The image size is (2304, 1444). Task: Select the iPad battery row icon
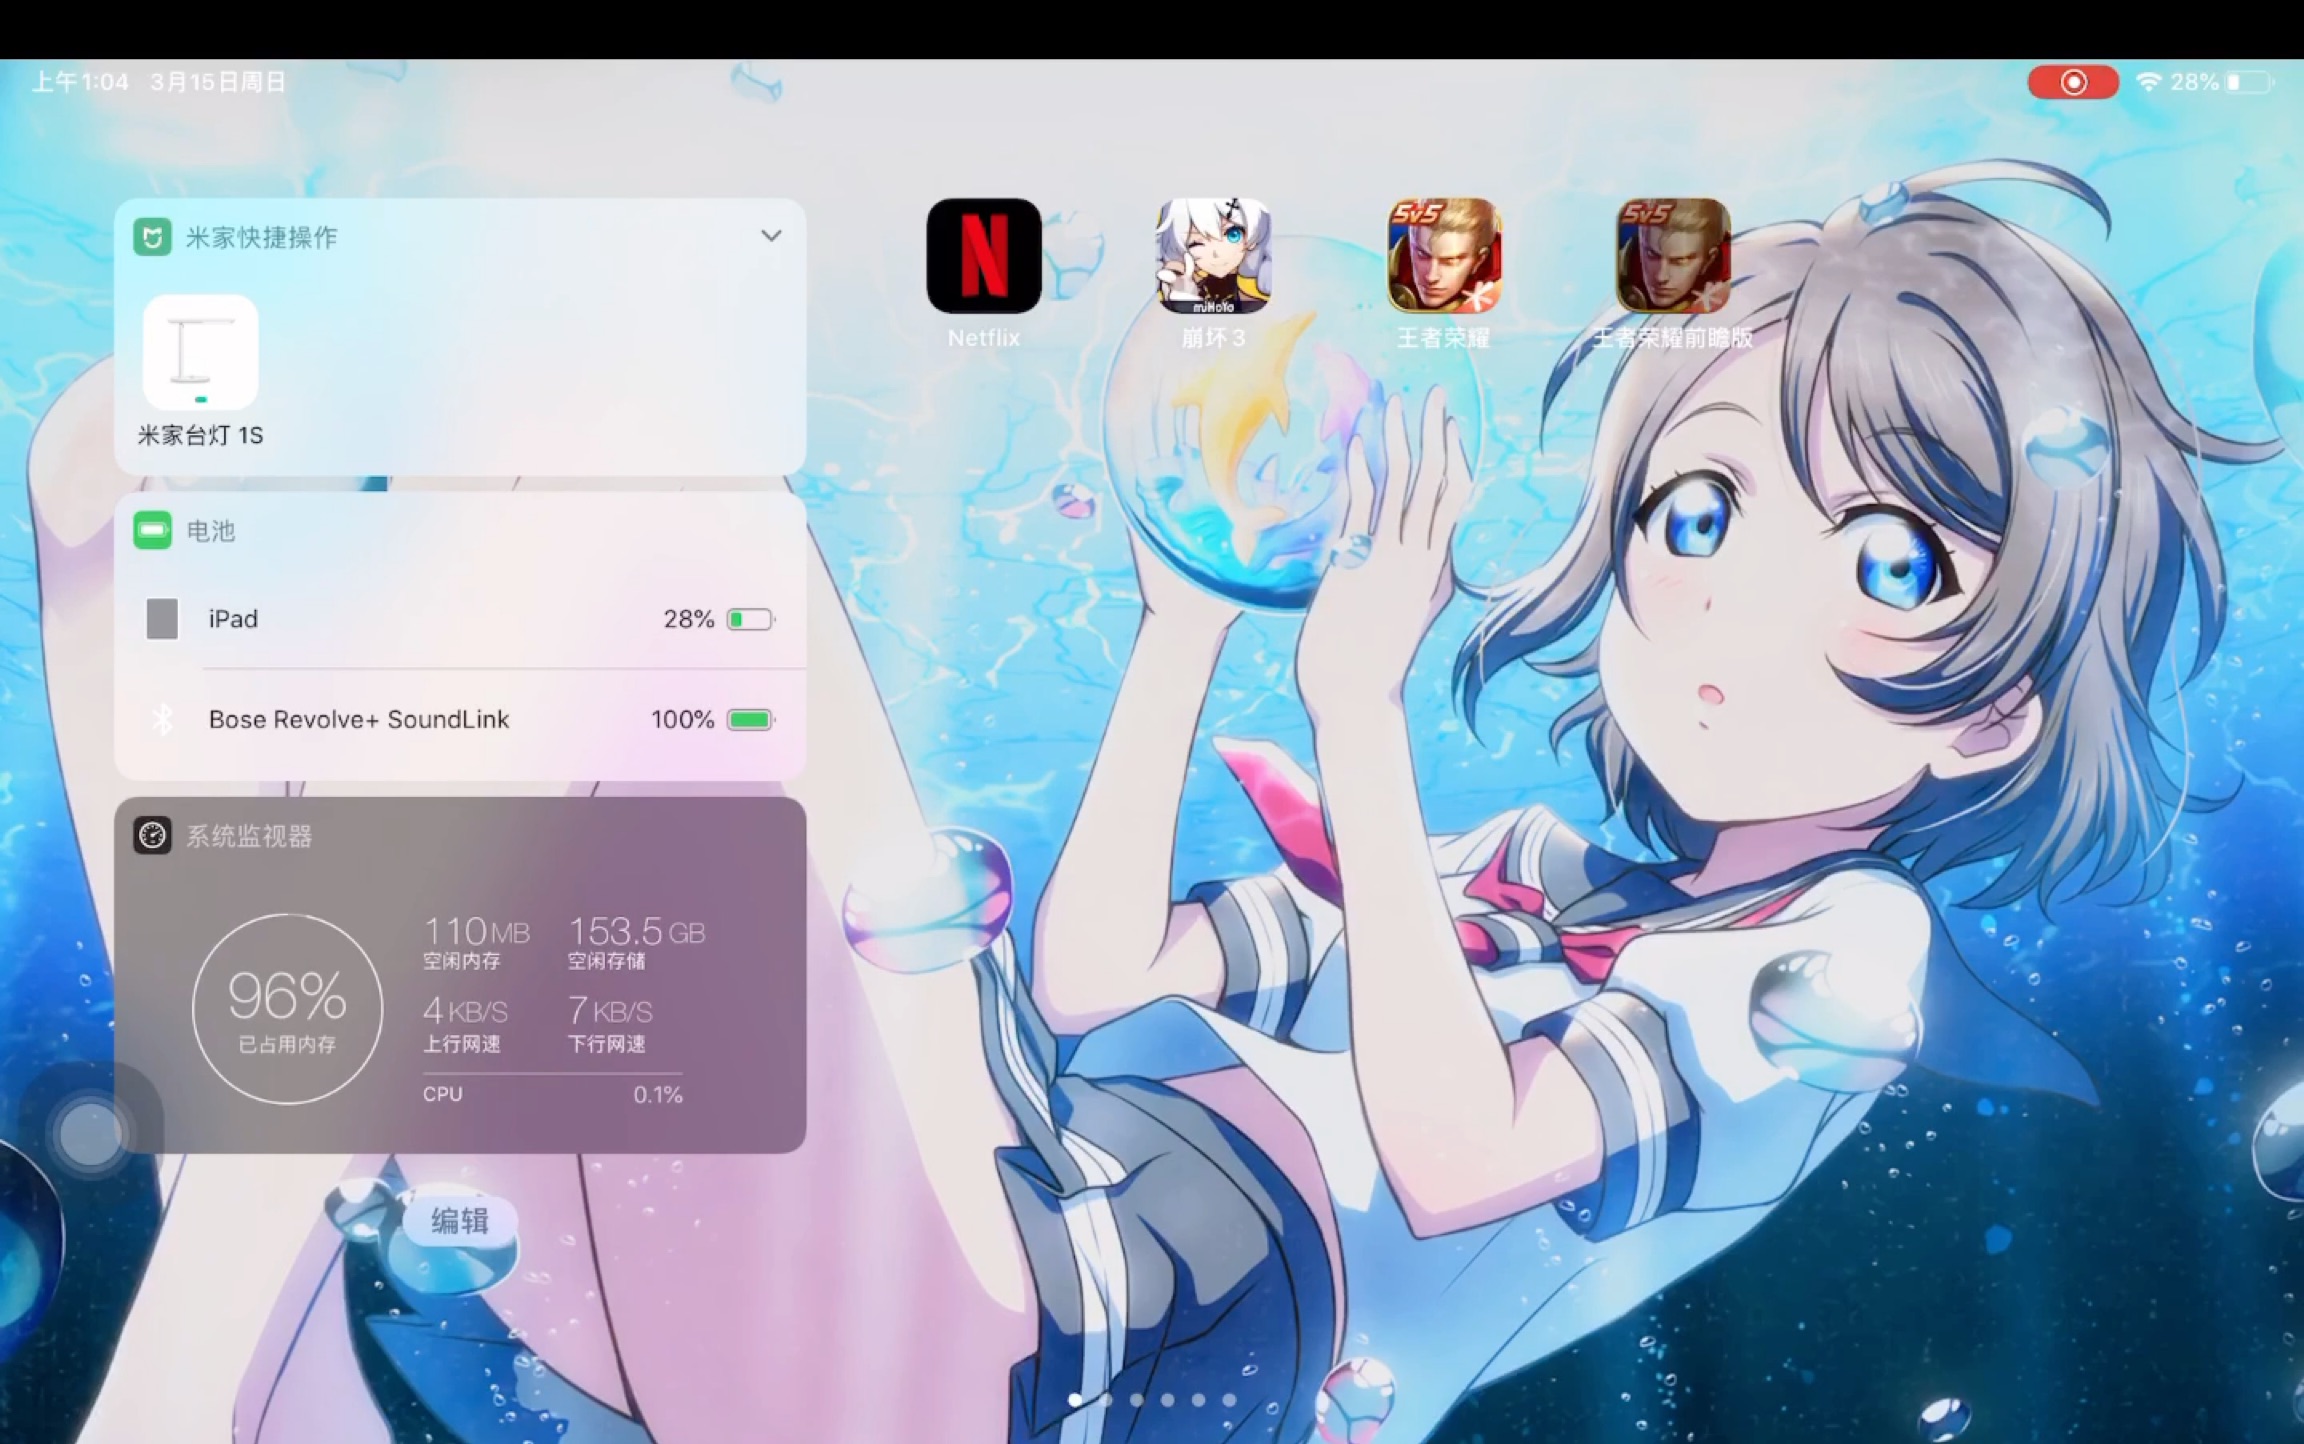(162, 619)
